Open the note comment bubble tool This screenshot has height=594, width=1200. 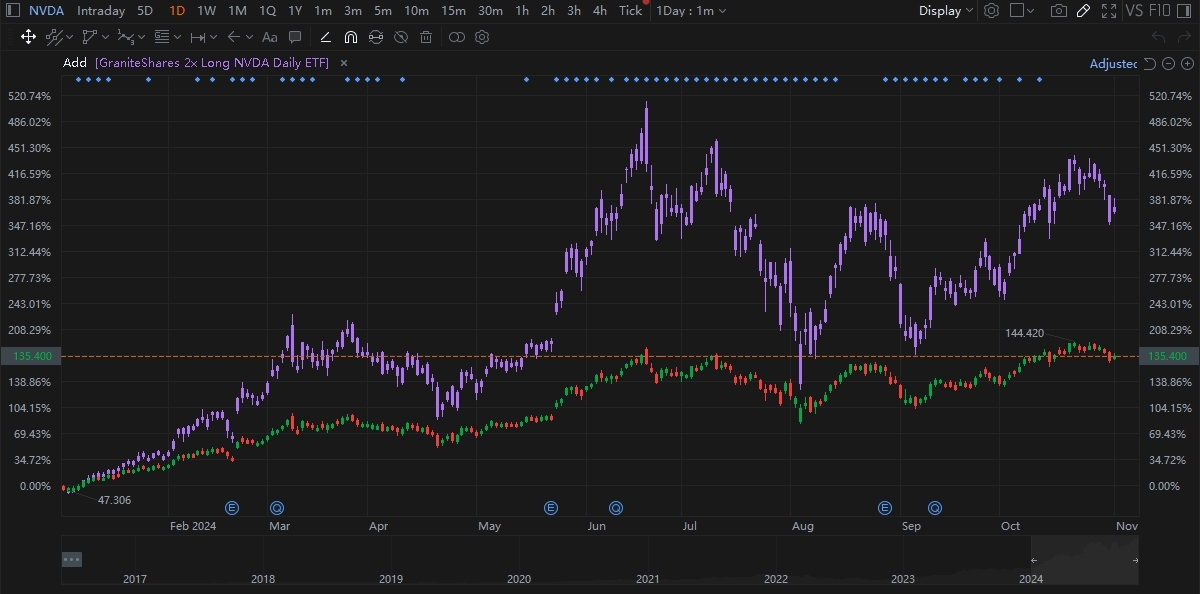(x=295, y=37)
